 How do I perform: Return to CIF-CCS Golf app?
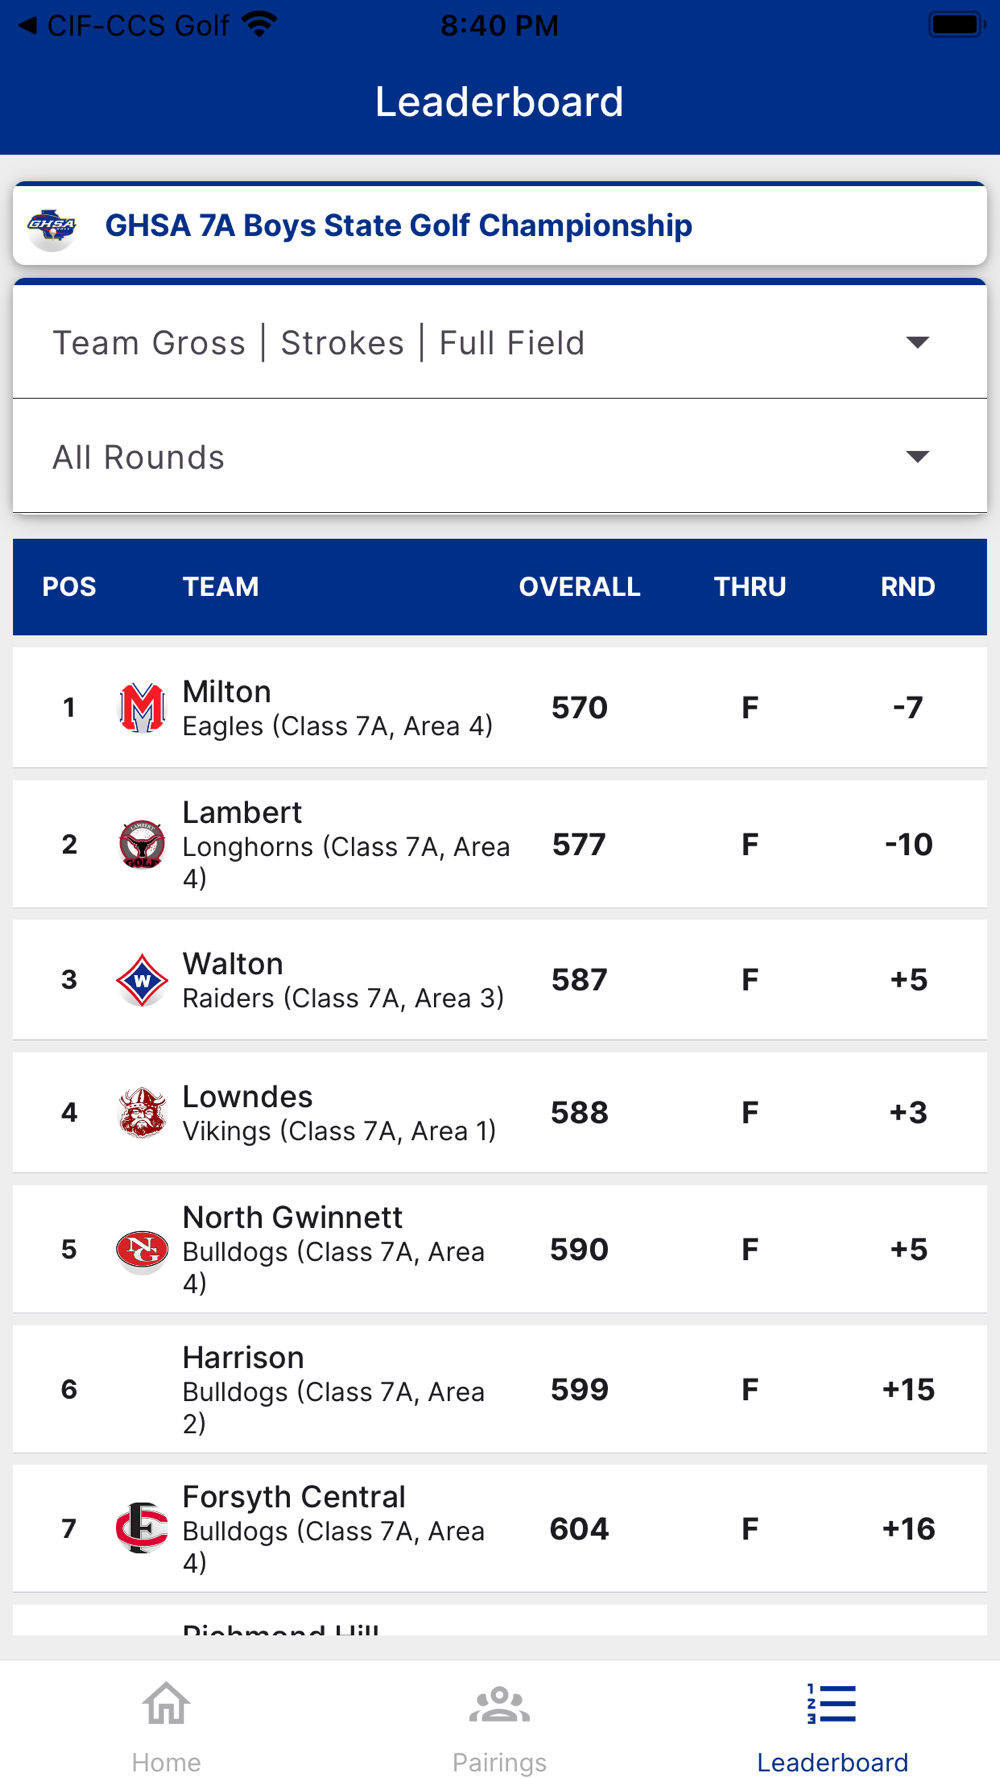pyautogui.click(x=123, y=25)
